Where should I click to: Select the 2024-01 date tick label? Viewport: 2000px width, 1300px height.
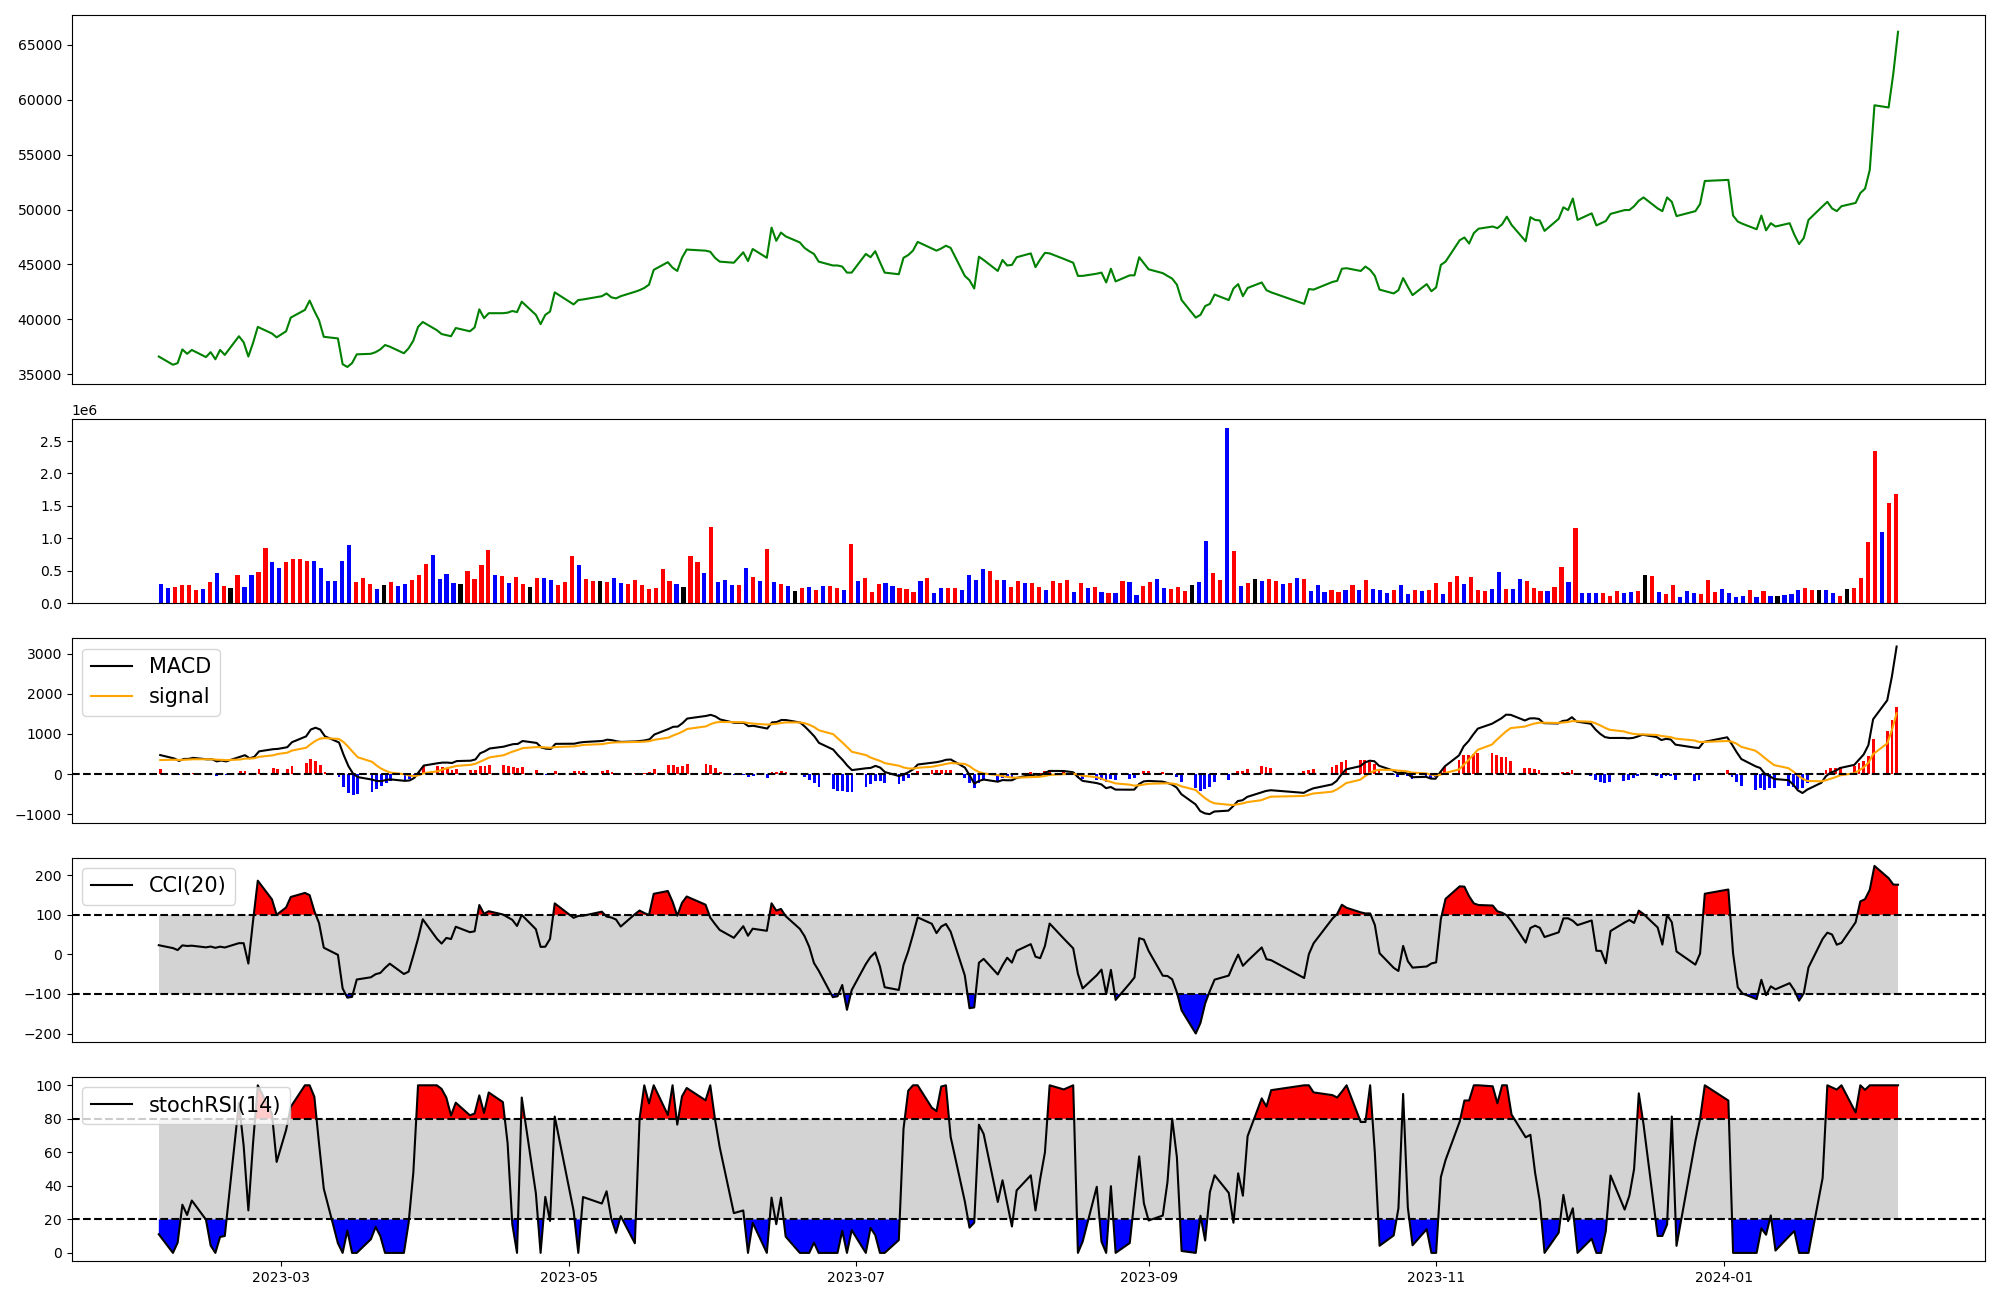1724,1277
